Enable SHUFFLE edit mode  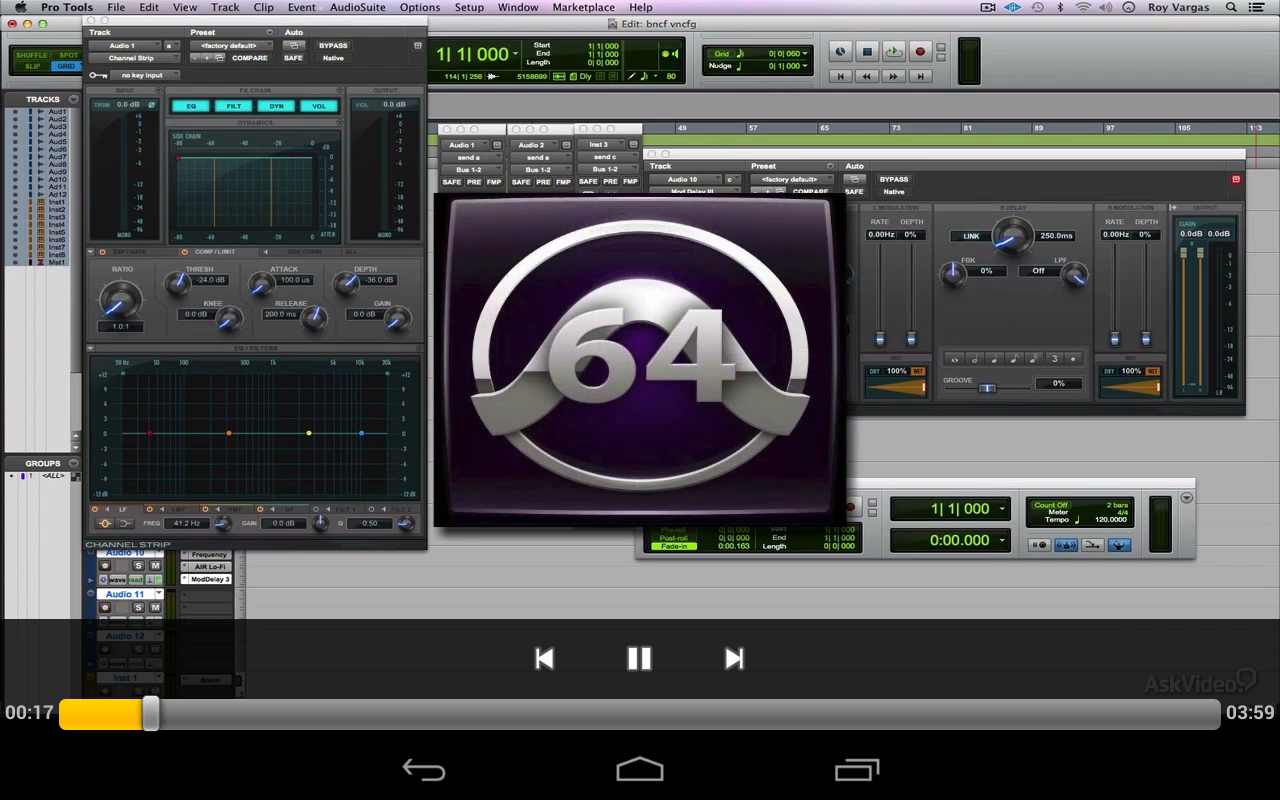[33, 55]
